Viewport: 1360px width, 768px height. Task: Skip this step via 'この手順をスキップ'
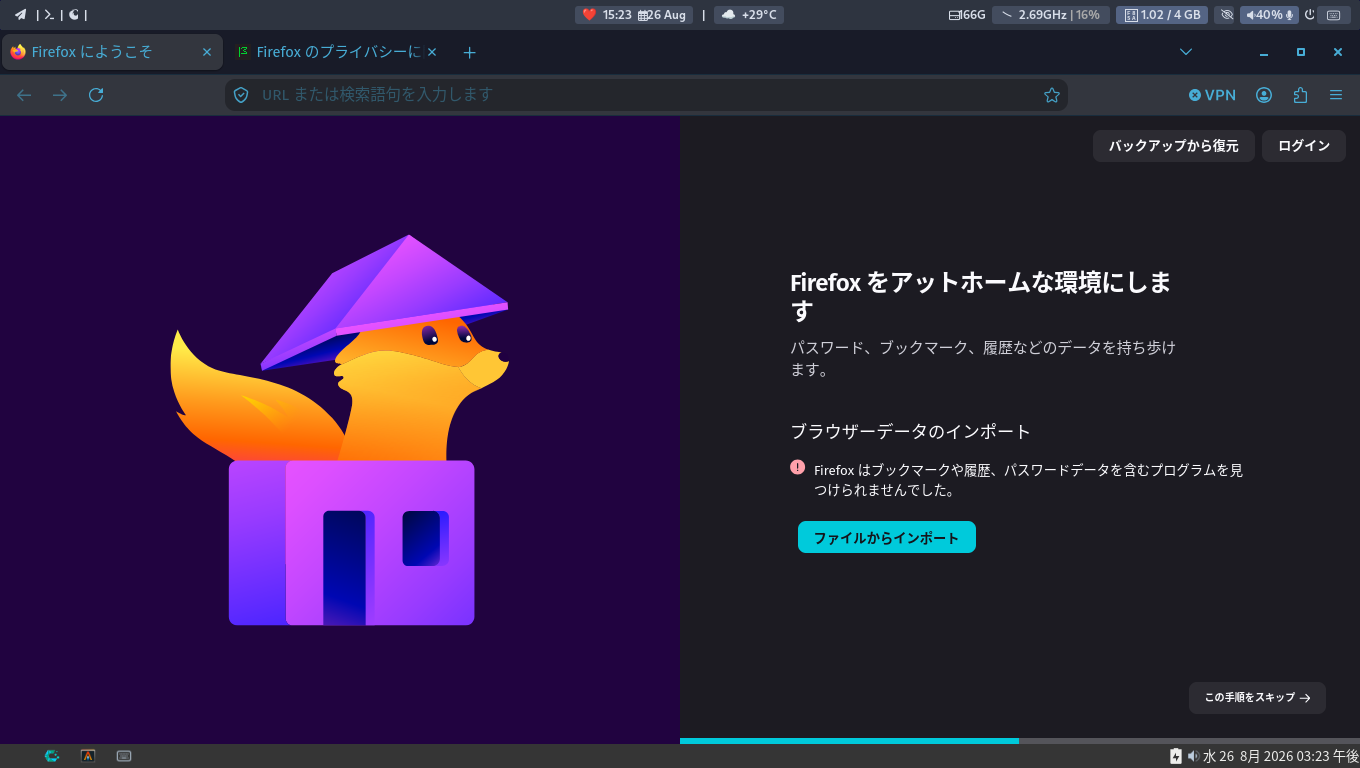tap(1257, 698)
